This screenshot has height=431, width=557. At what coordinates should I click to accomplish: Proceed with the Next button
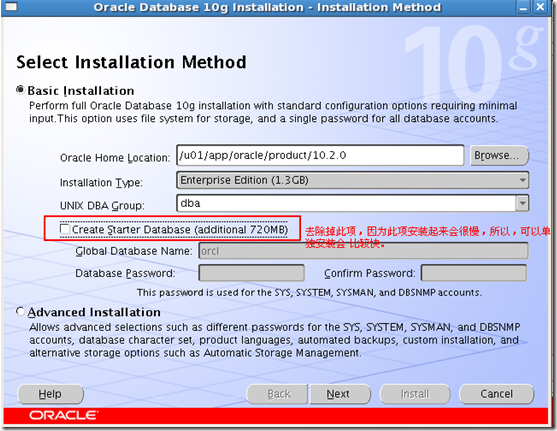340,394
